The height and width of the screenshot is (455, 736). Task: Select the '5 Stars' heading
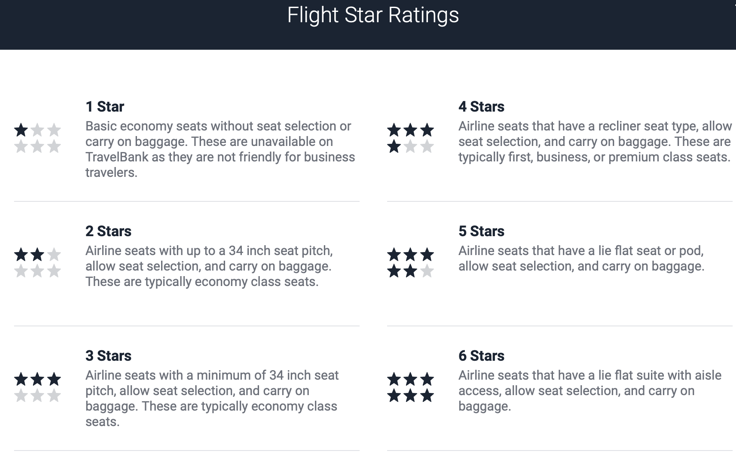point(482,231)
